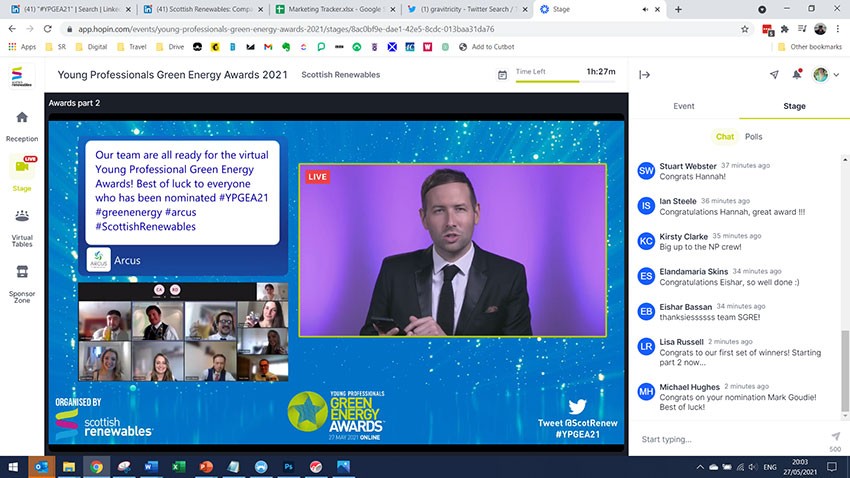View notifications bell icon
850x478 pixels.
point(797,75)
